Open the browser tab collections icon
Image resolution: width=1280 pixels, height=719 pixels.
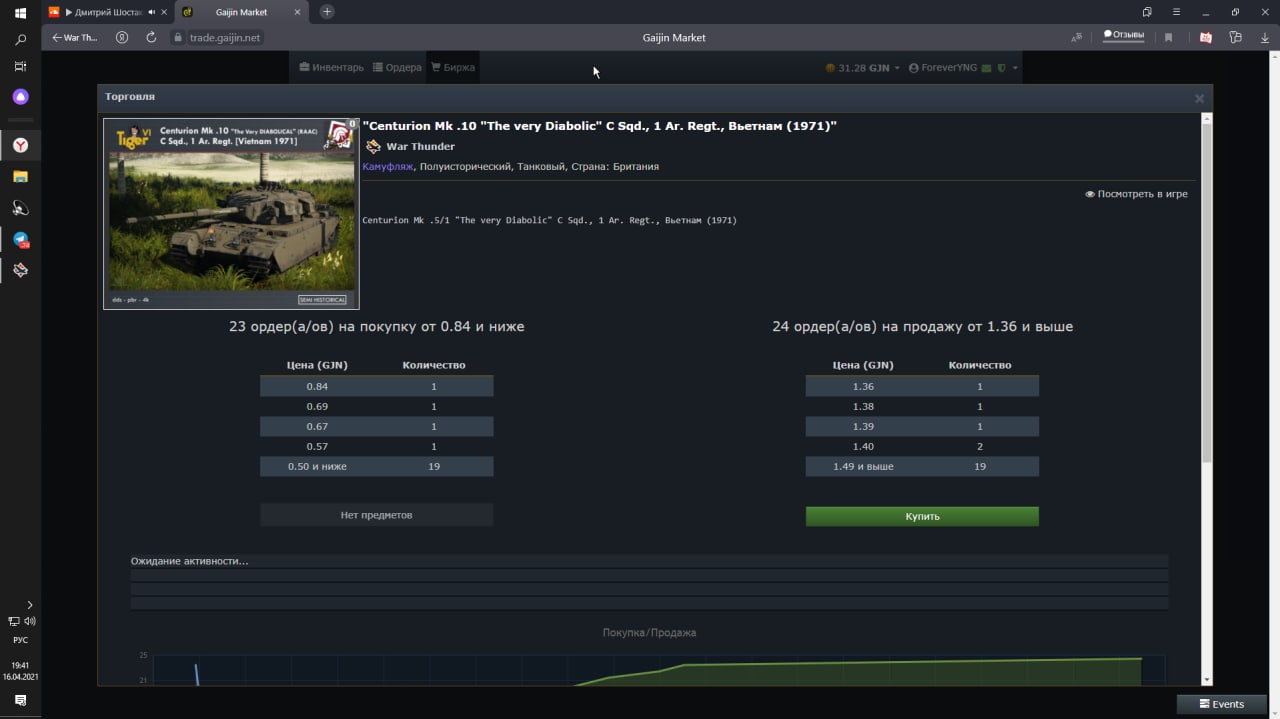pos(1148,12)
